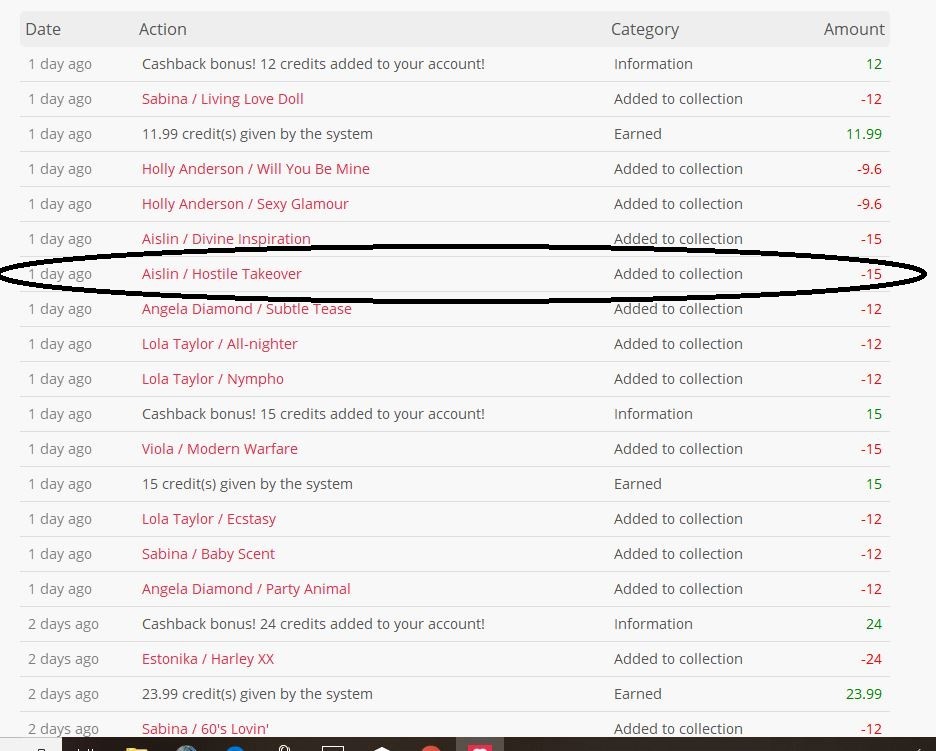936x751 pixels.
Task: Click 'Information' category in Cashback 12 row
Action: pos(653,64)
